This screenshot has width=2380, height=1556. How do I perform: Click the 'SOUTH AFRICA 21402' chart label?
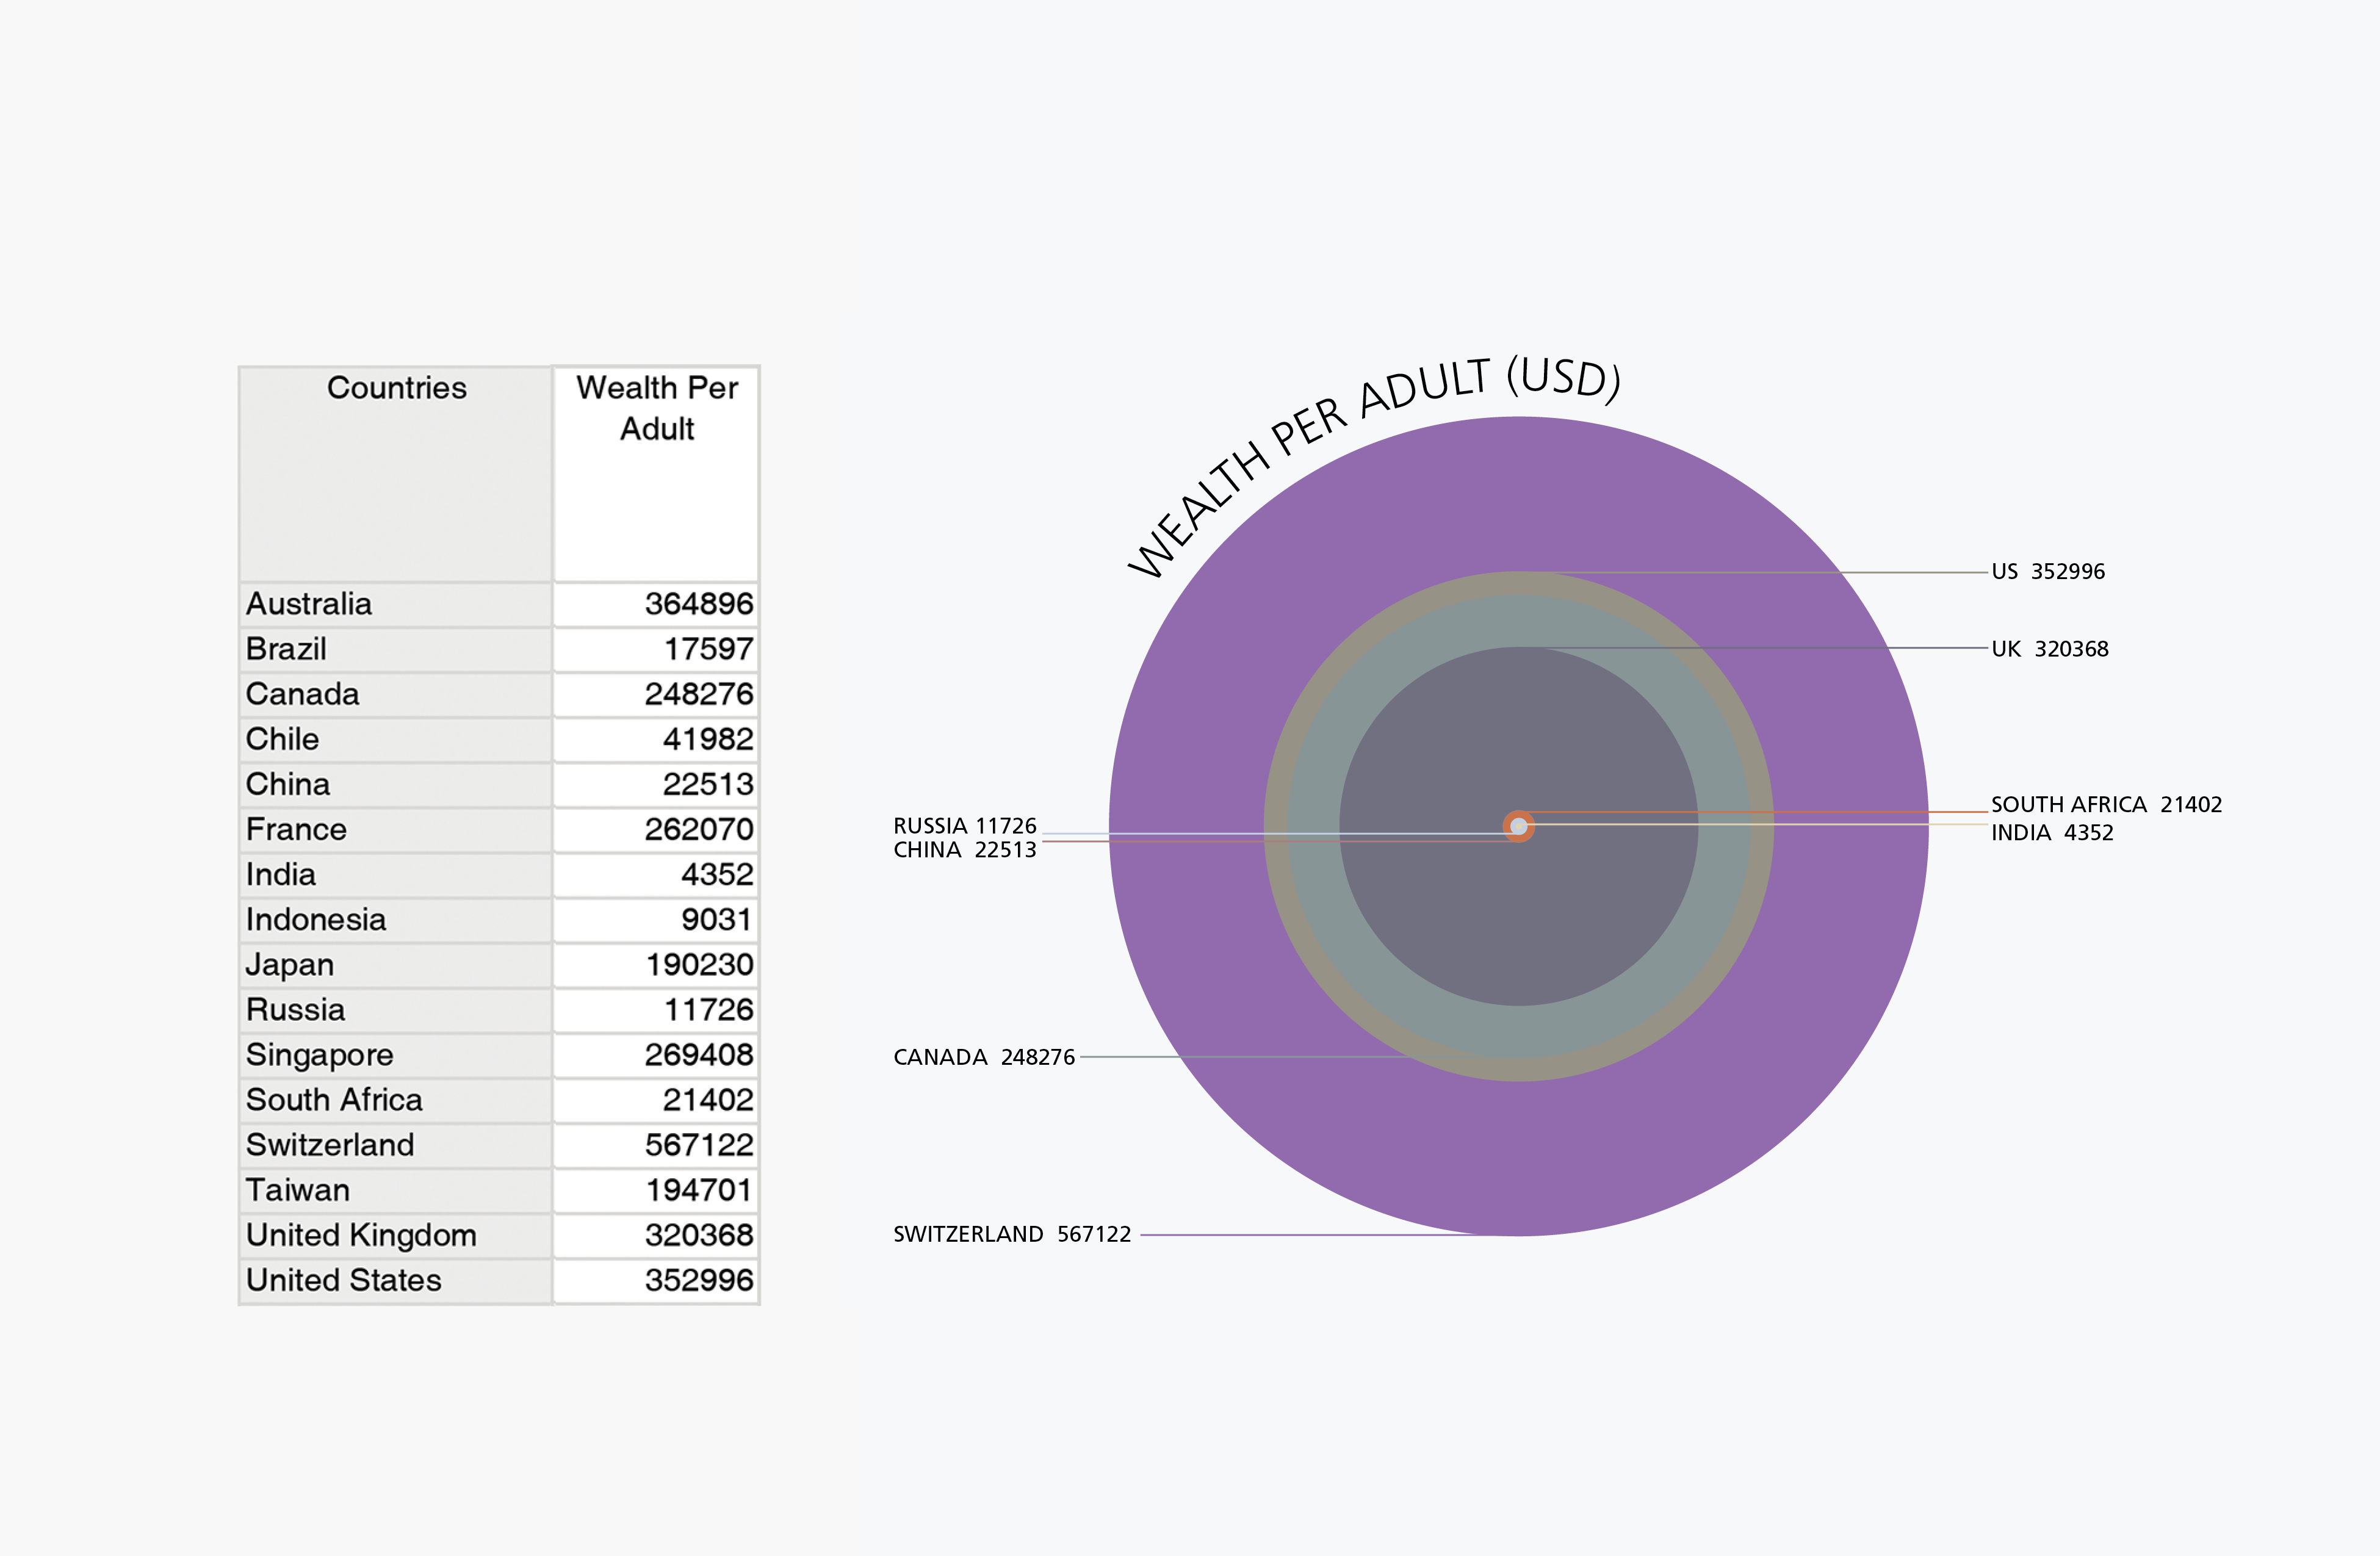(x=2106, y=804)
